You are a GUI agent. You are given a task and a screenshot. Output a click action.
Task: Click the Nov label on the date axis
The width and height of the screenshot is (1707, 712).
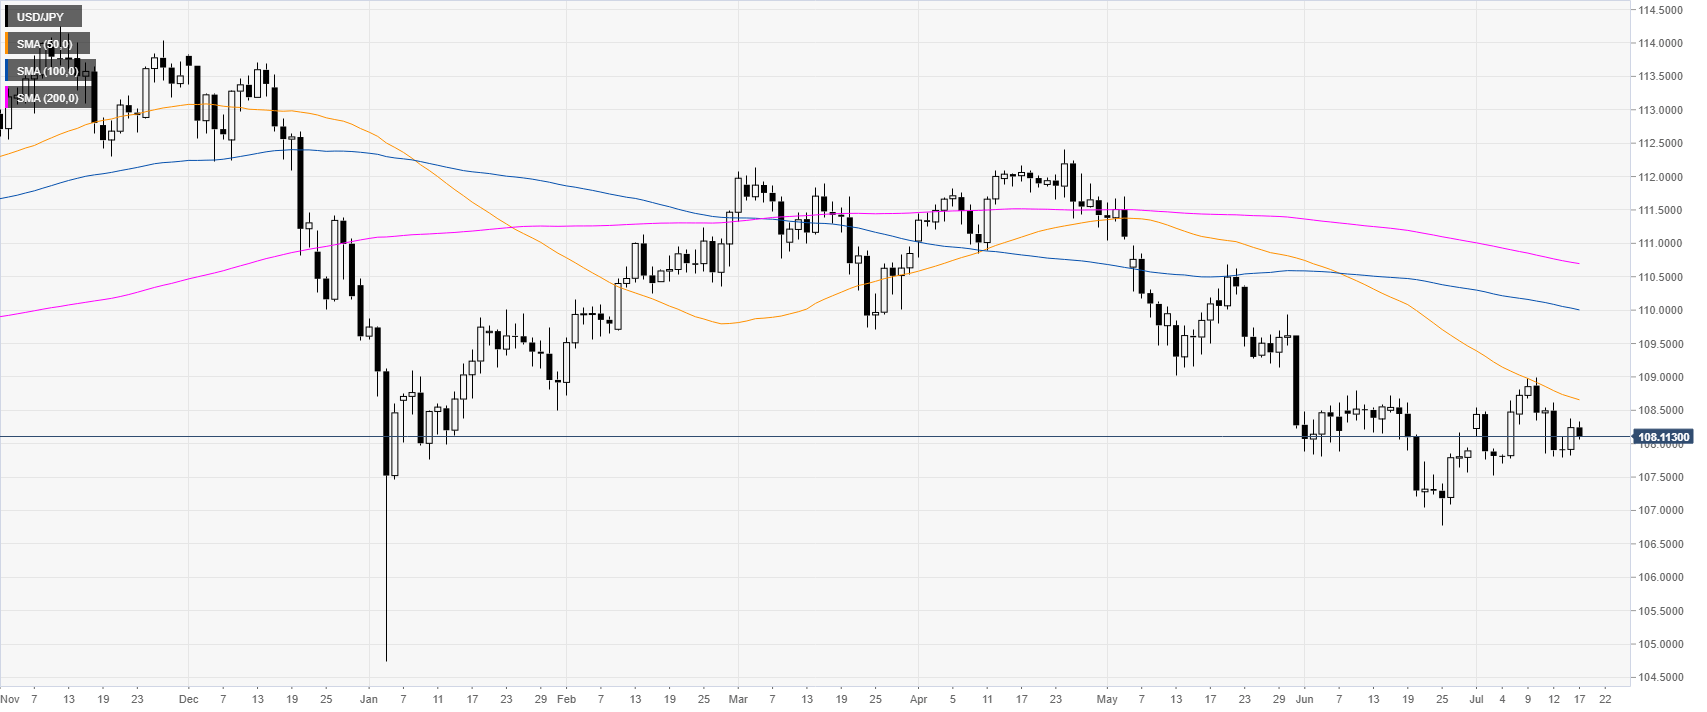[10, 699]
